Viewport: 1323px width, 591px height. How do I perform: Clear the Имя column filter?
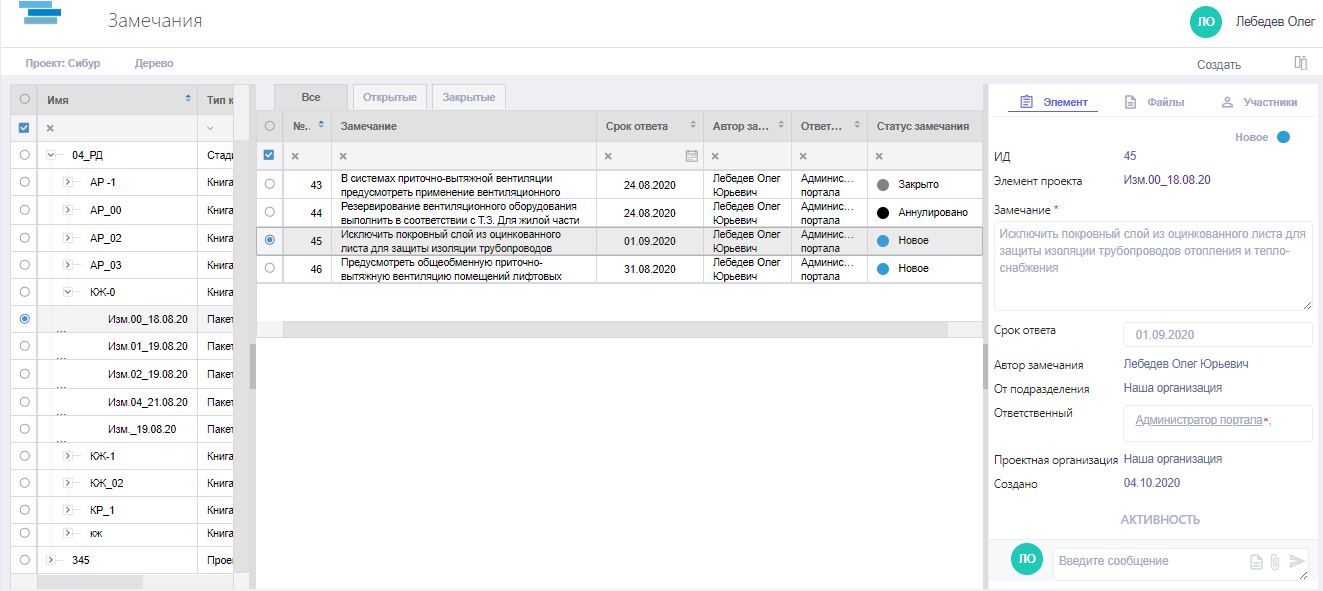click(50, 128)
